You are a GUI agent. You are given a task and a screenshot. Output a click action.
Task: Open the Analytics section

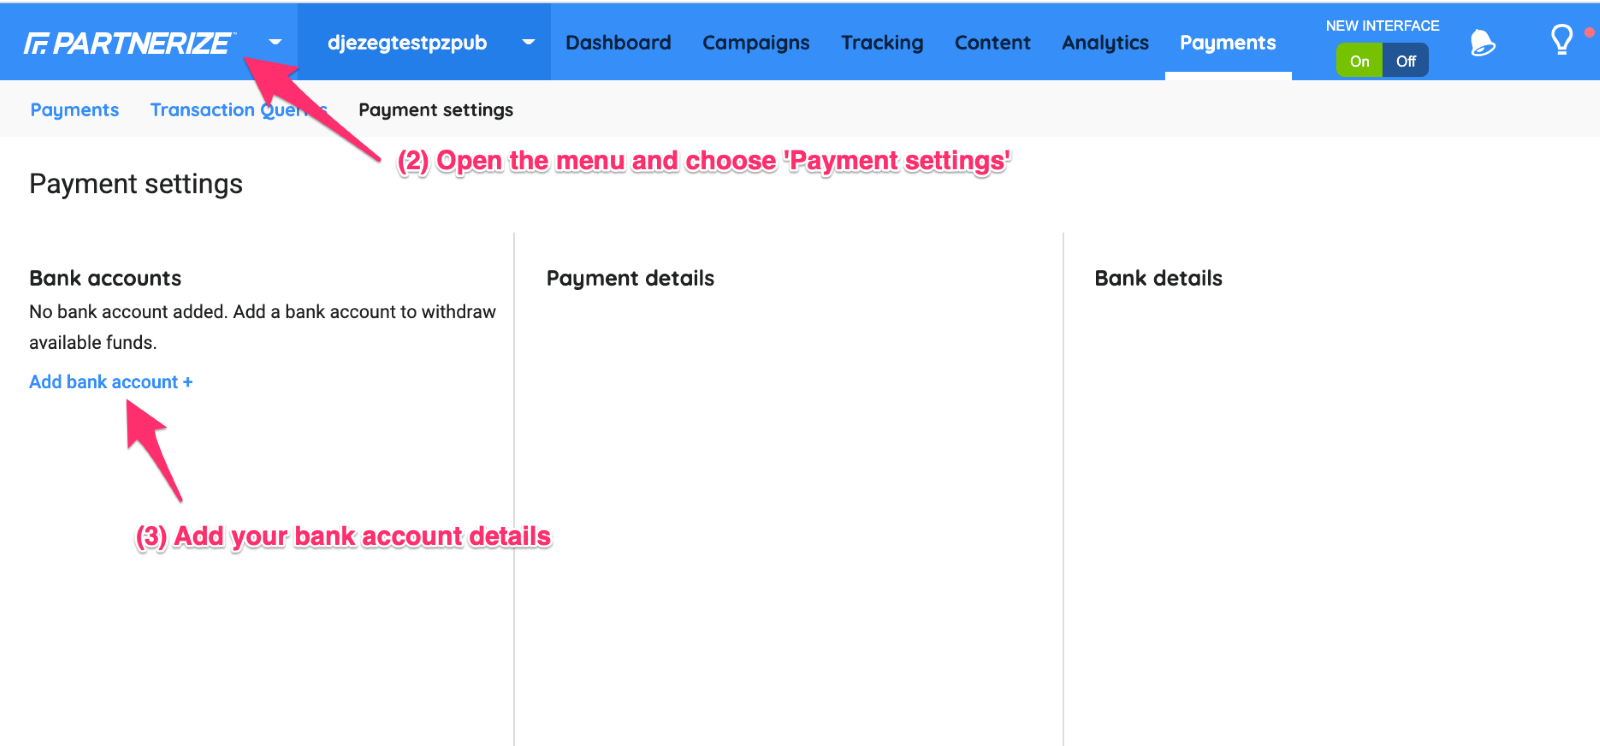tap(1105, 43)
